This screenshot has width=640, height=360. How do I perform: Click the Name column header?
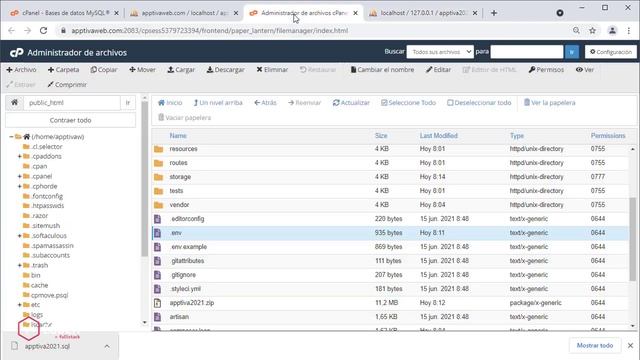[x=178, y=136]
